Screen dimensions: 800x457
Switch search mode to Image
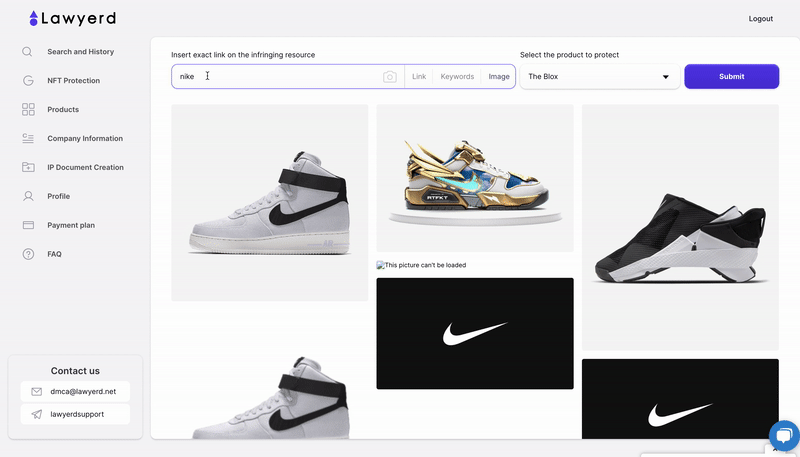coord(499,77)
